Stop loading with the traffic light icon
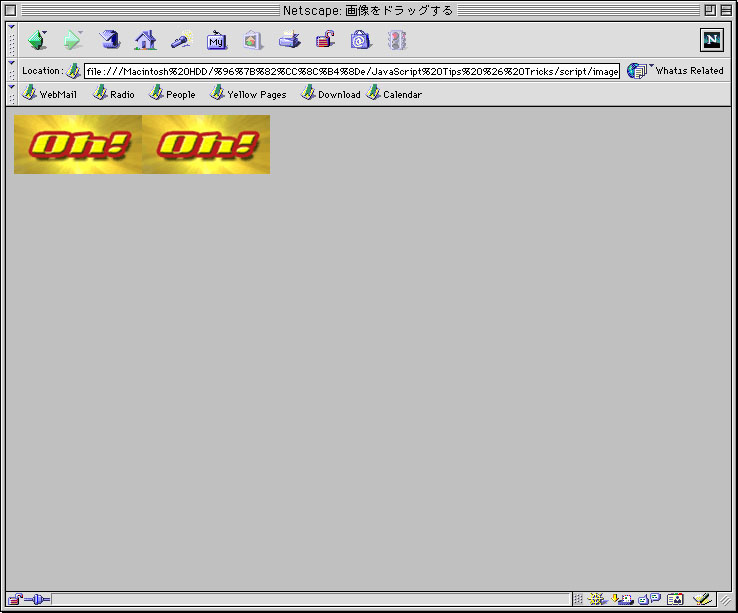The height and width of the screenshot is (613, 738). coord(397,40)
